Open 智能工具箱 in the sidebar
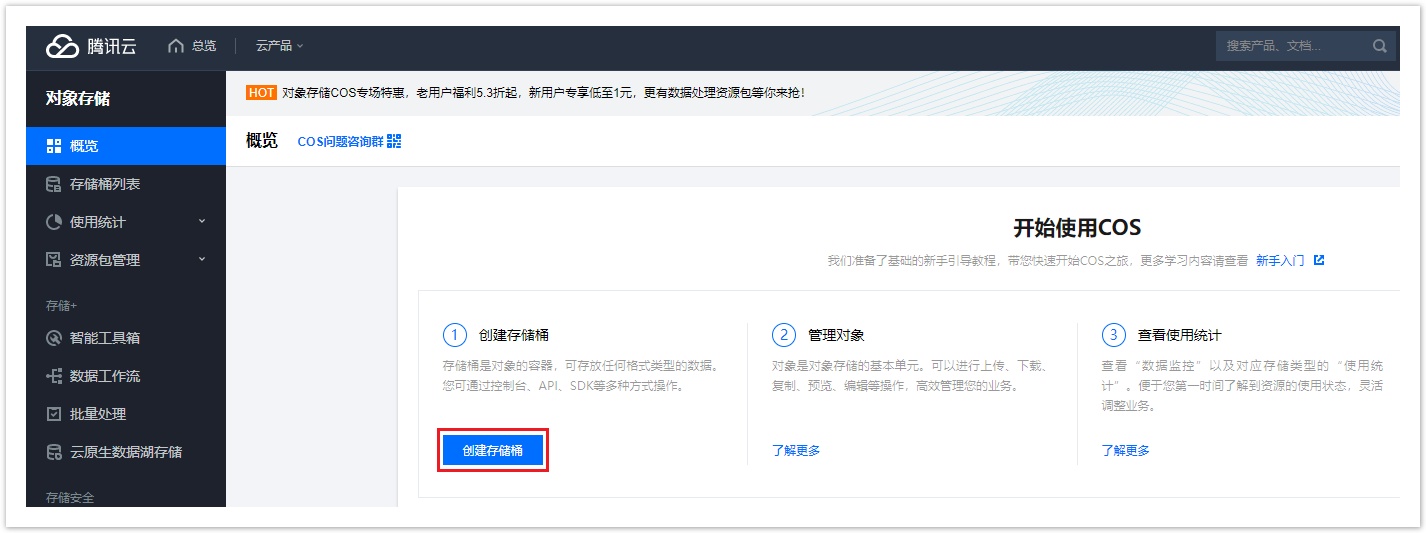The height and width of the screenshot is (533, 1426). [x=126, y=338]
